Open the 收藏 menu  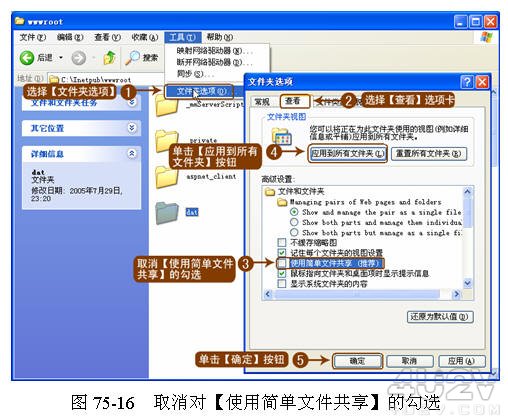144,37
